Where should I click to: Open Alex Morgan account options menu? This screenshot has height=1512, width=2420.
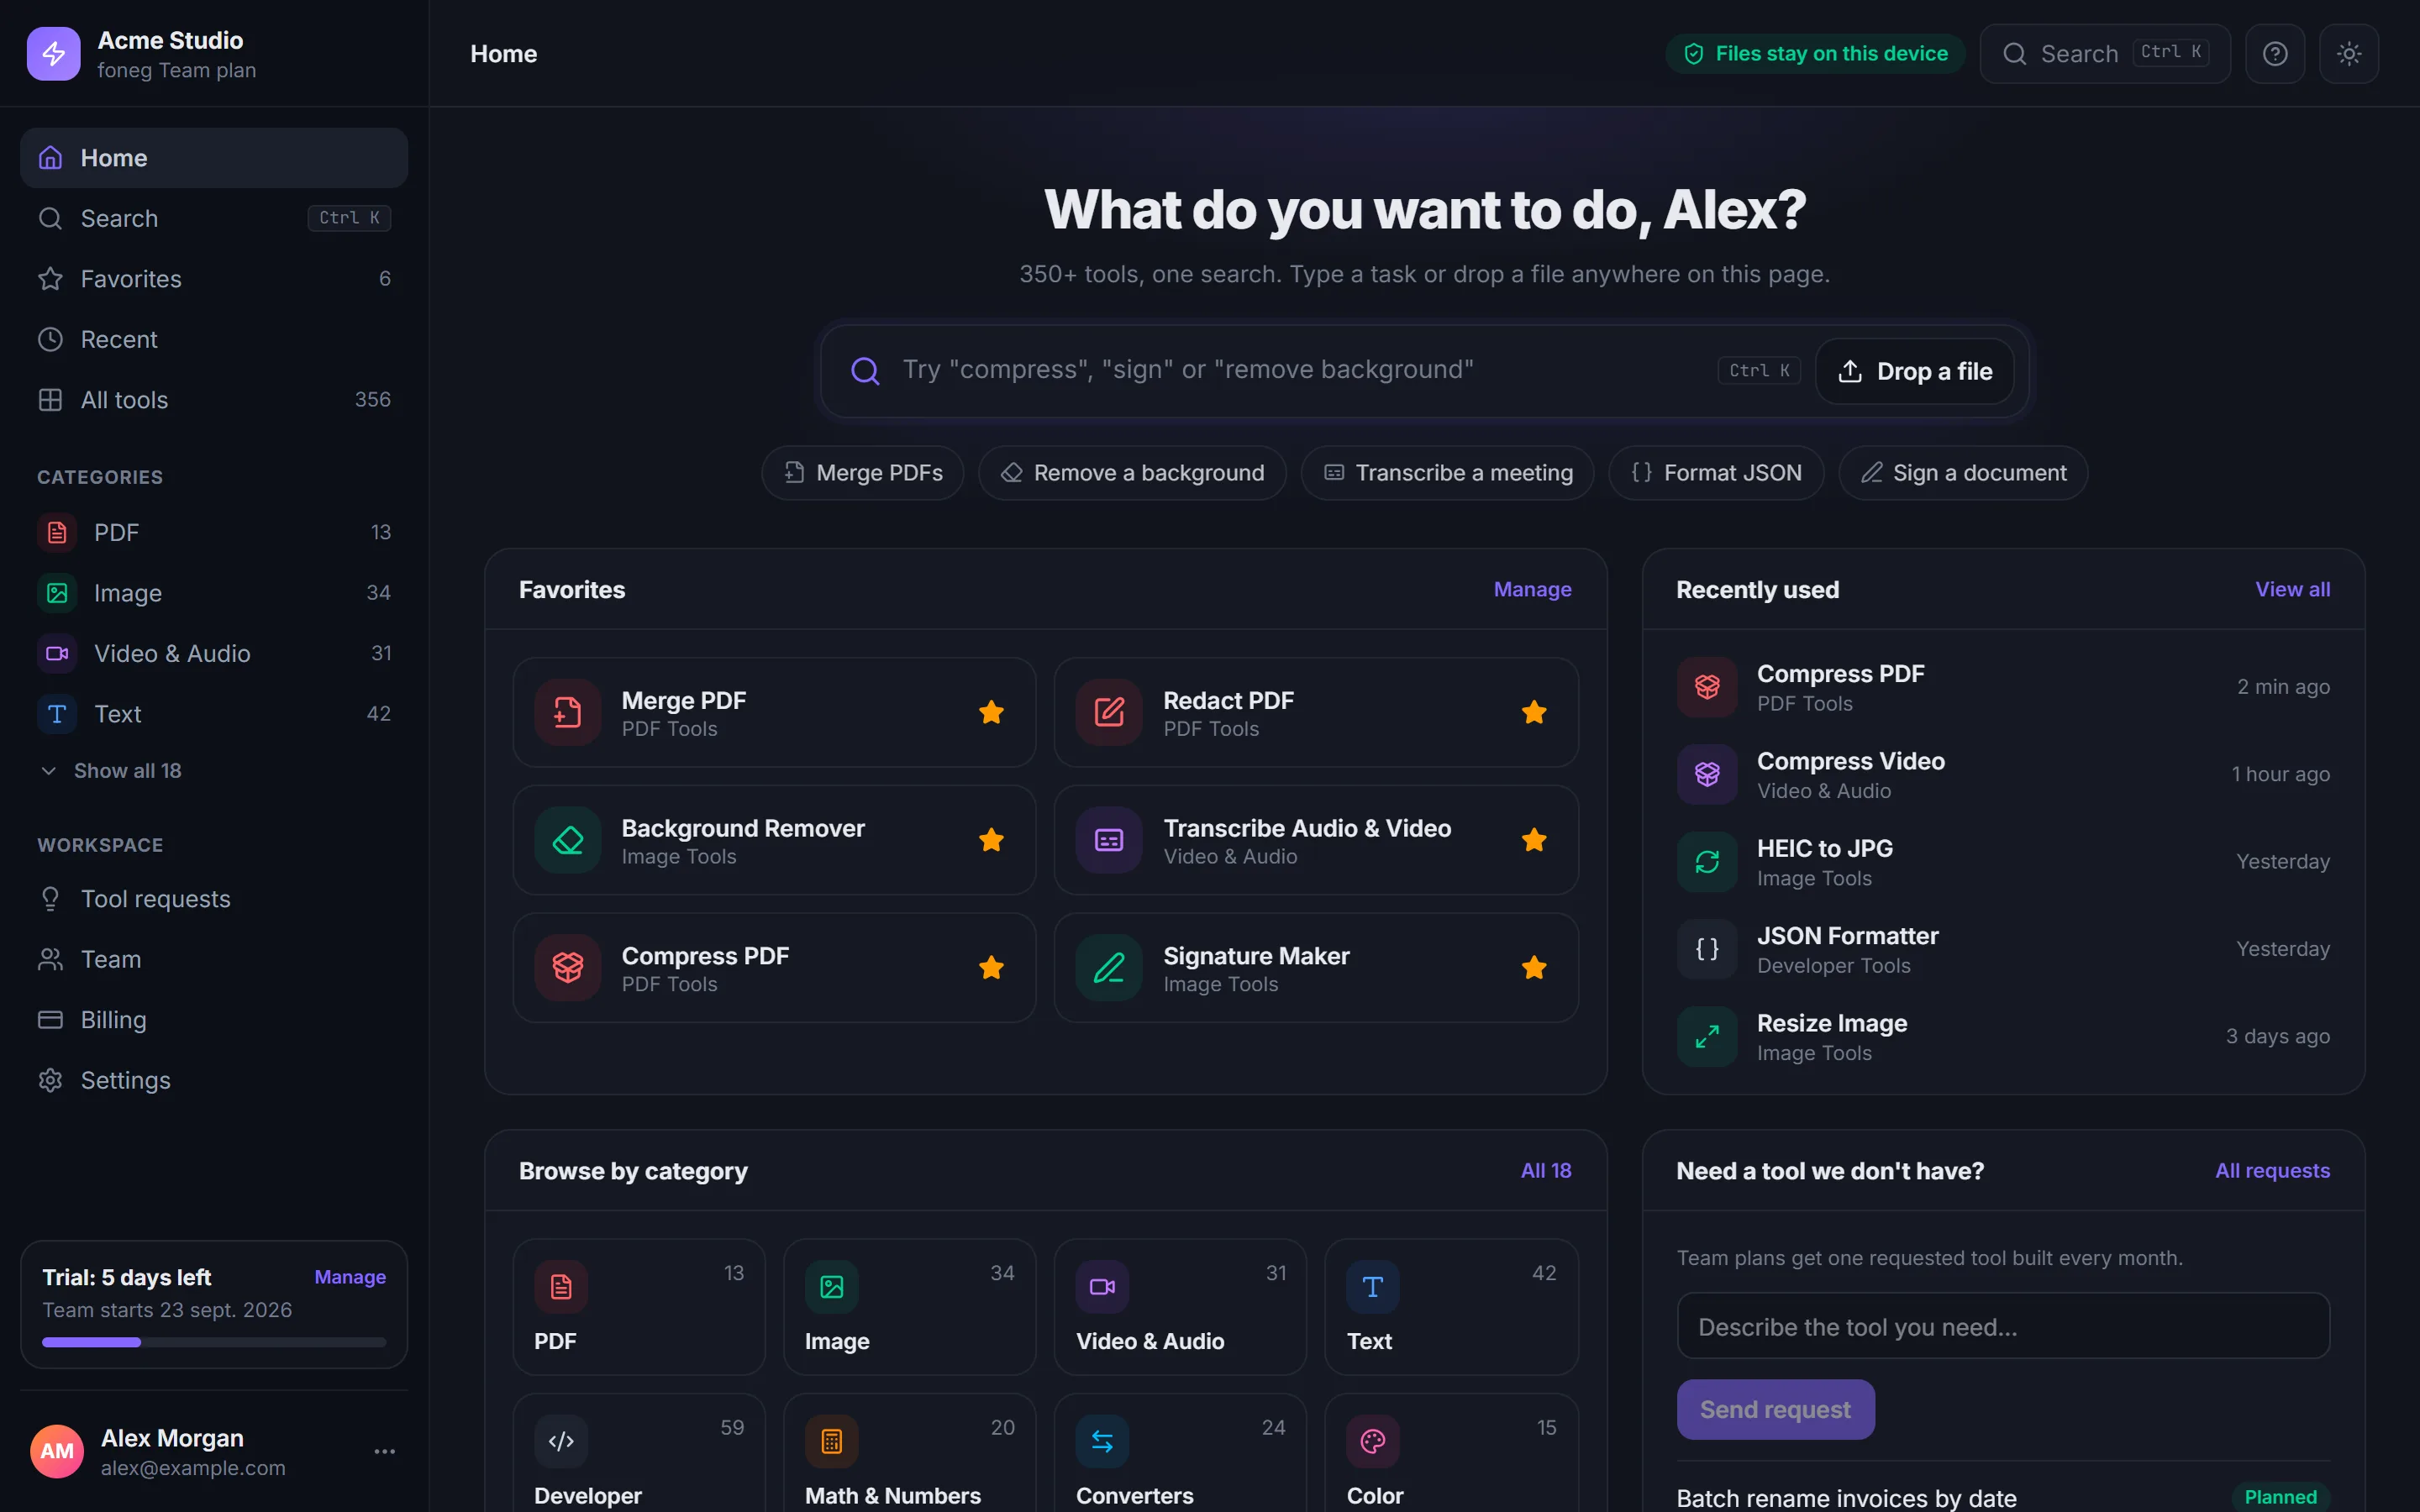(385, 1452)
